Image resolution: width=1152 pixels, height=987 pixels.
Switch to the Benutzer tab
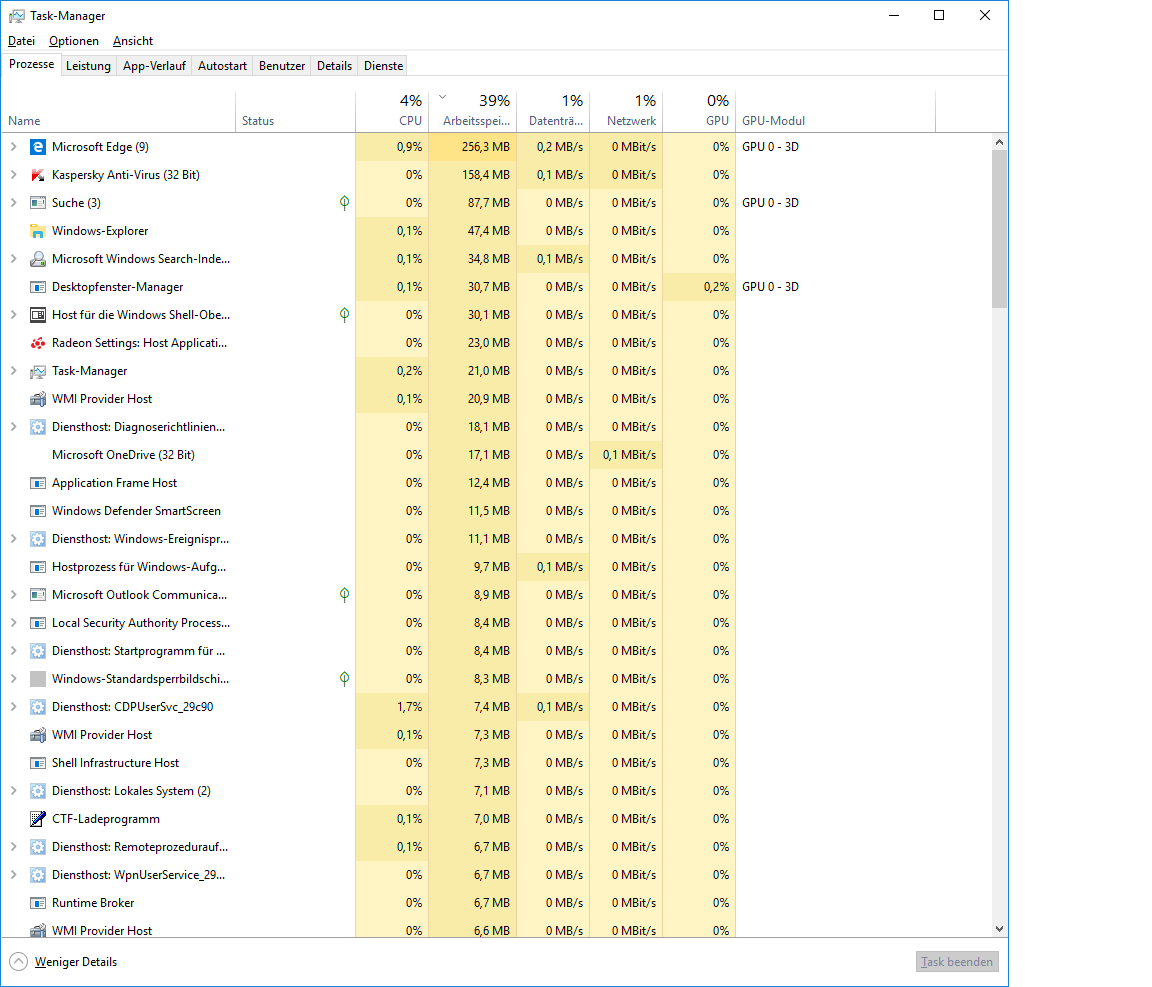[x=282, y=66]
